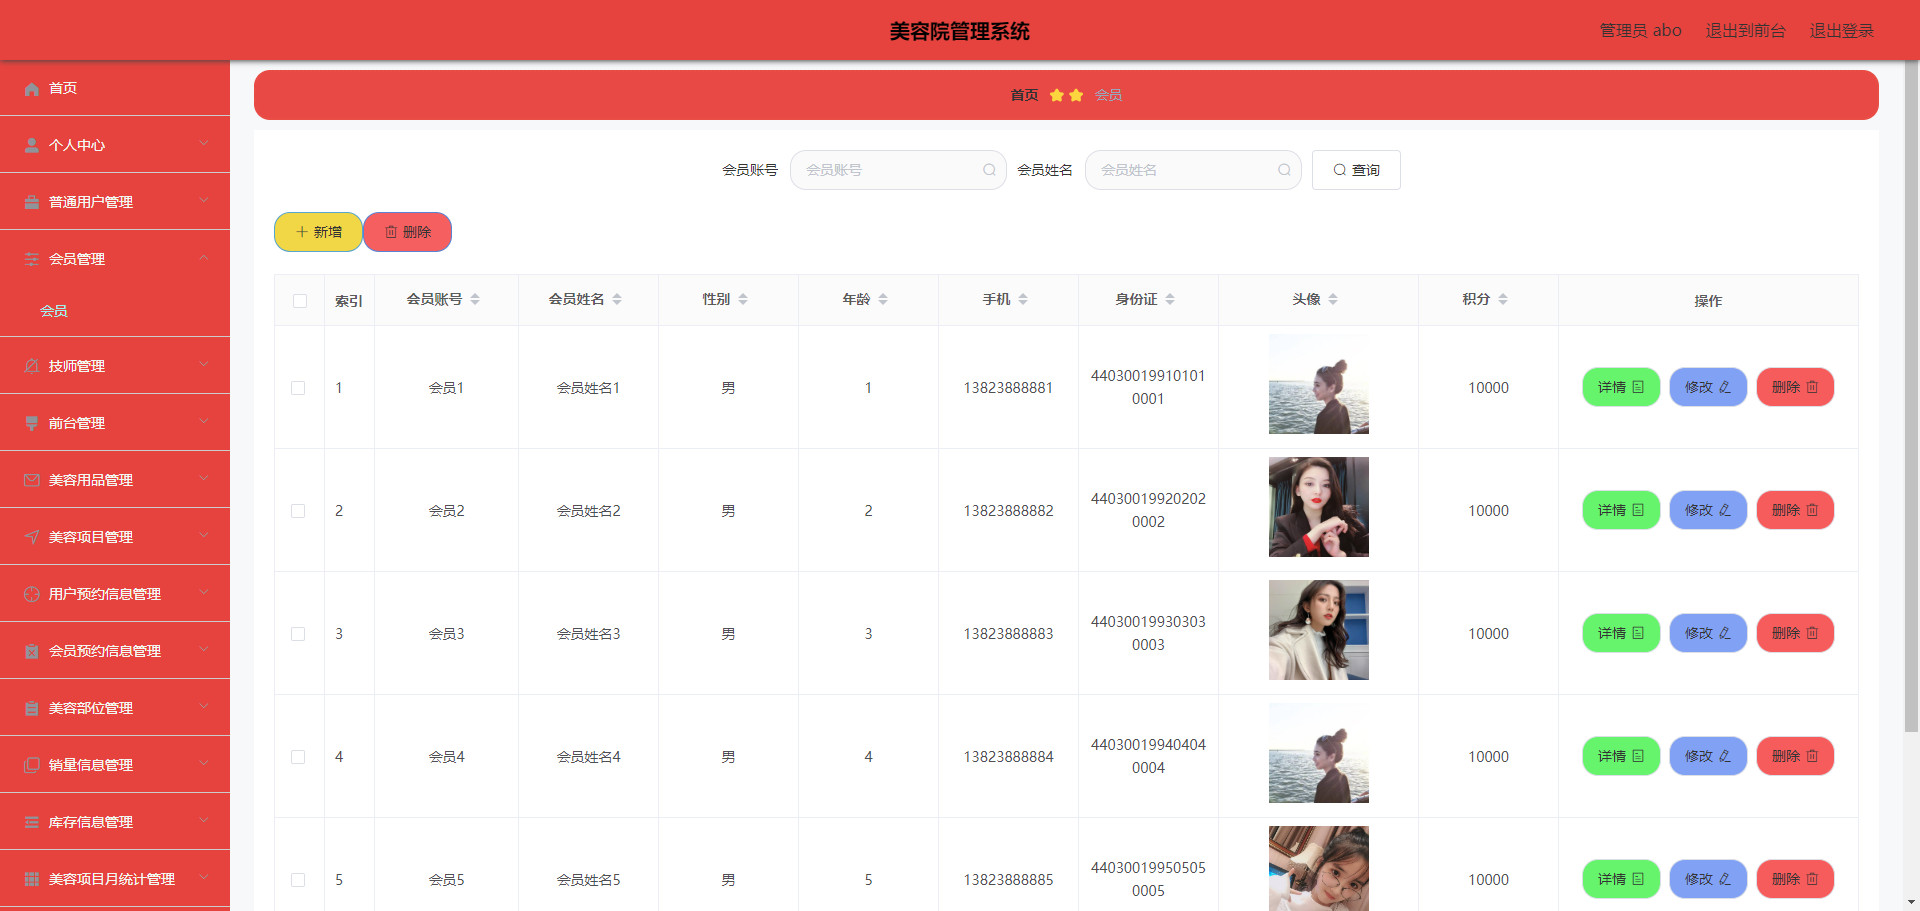This screenshot has height=911, width=1920.
Task: Expand the 美容项目管理 chevron
Action: 204,536
